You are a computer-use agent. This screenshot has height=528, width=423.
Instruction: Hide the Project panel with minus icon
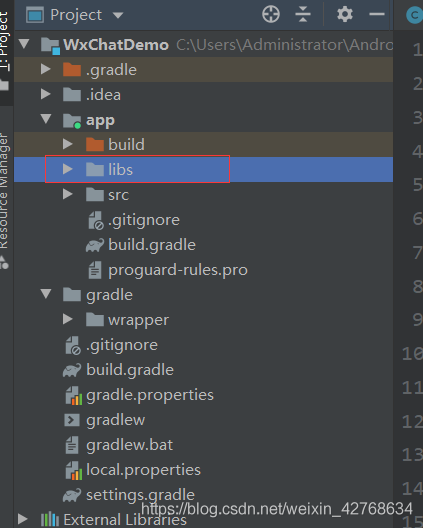377,14
